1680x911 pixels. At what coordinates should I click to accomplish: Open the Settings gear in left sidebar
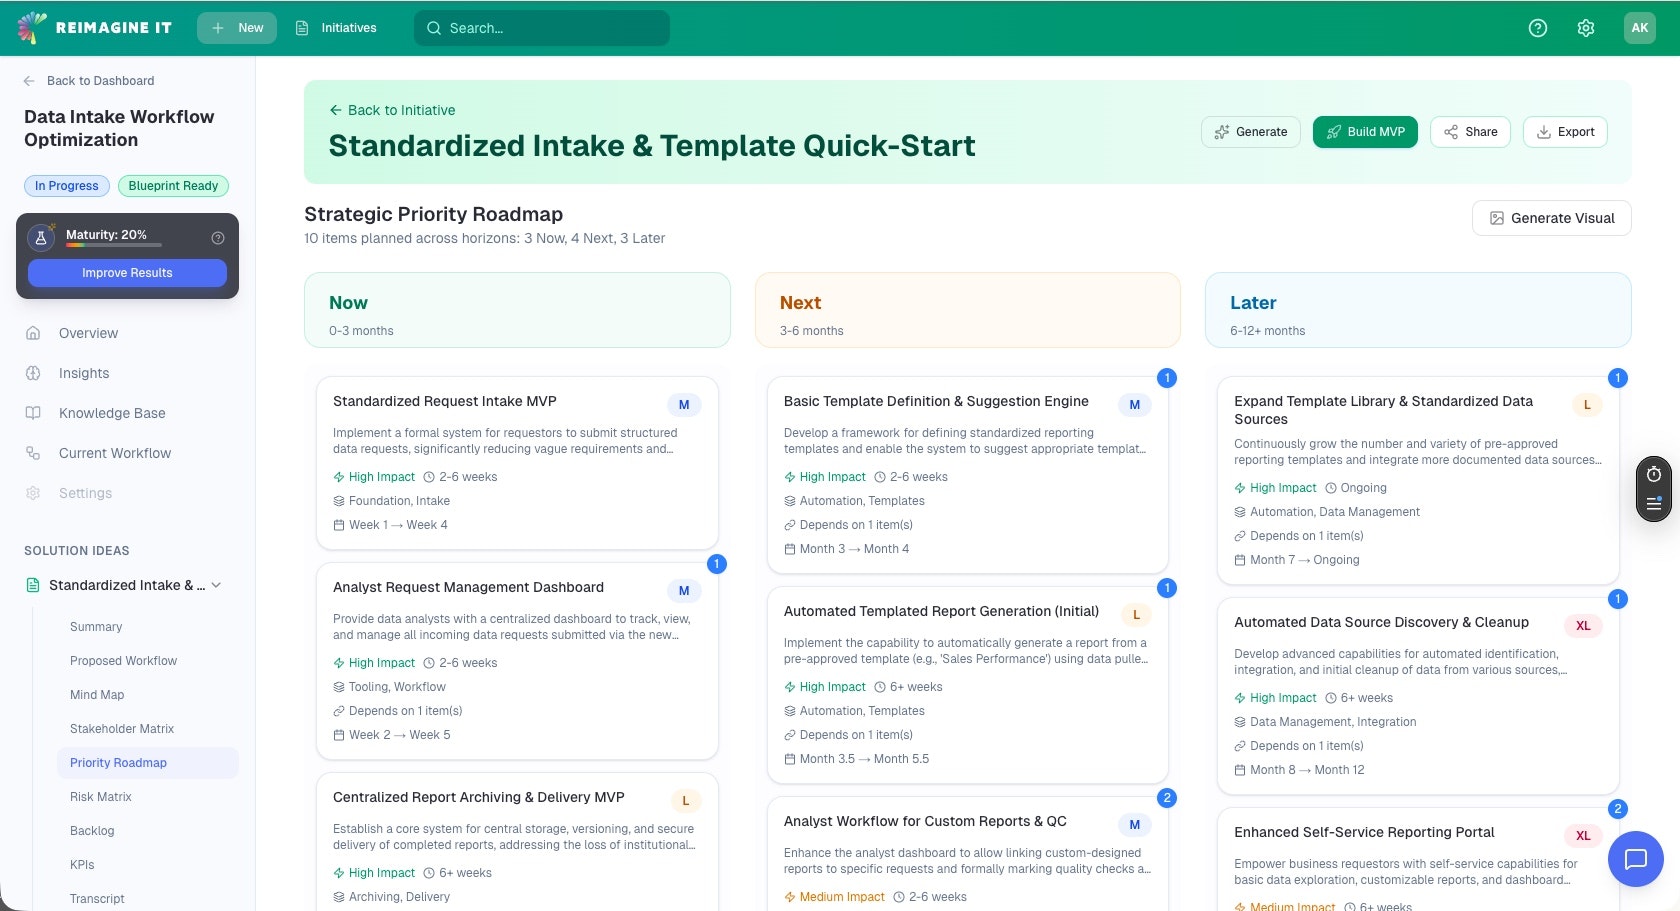click(30, 493)
